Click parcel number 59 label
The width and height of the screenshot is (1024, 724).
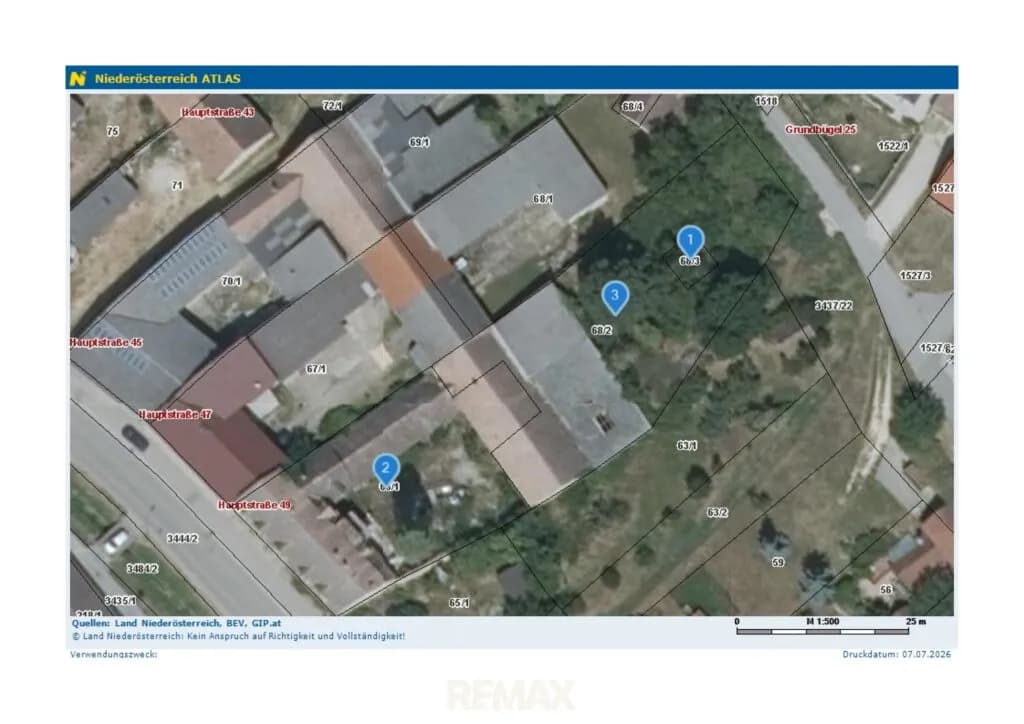tap(778, 562)
